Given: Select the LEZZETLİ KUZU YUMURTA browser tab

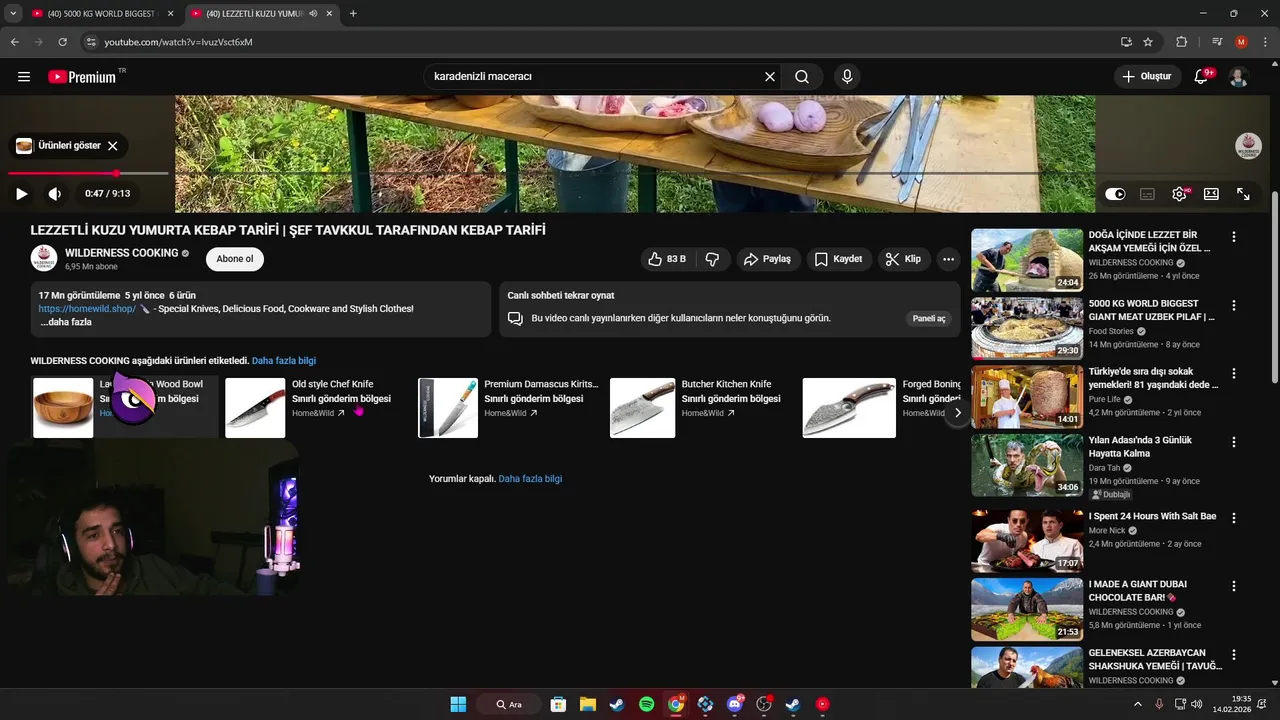Looking at the screenshot, I should (255, 14).
